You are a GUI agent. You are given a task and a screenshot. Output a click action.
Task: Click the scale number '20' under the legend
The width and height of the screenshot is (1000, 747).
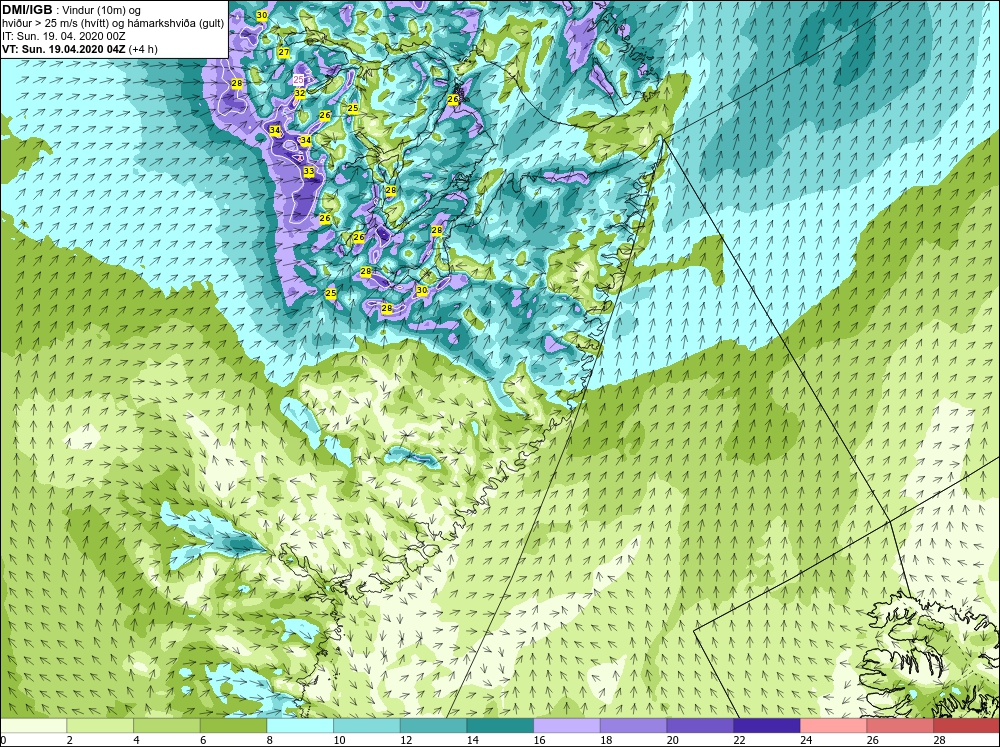coord(672,740)
